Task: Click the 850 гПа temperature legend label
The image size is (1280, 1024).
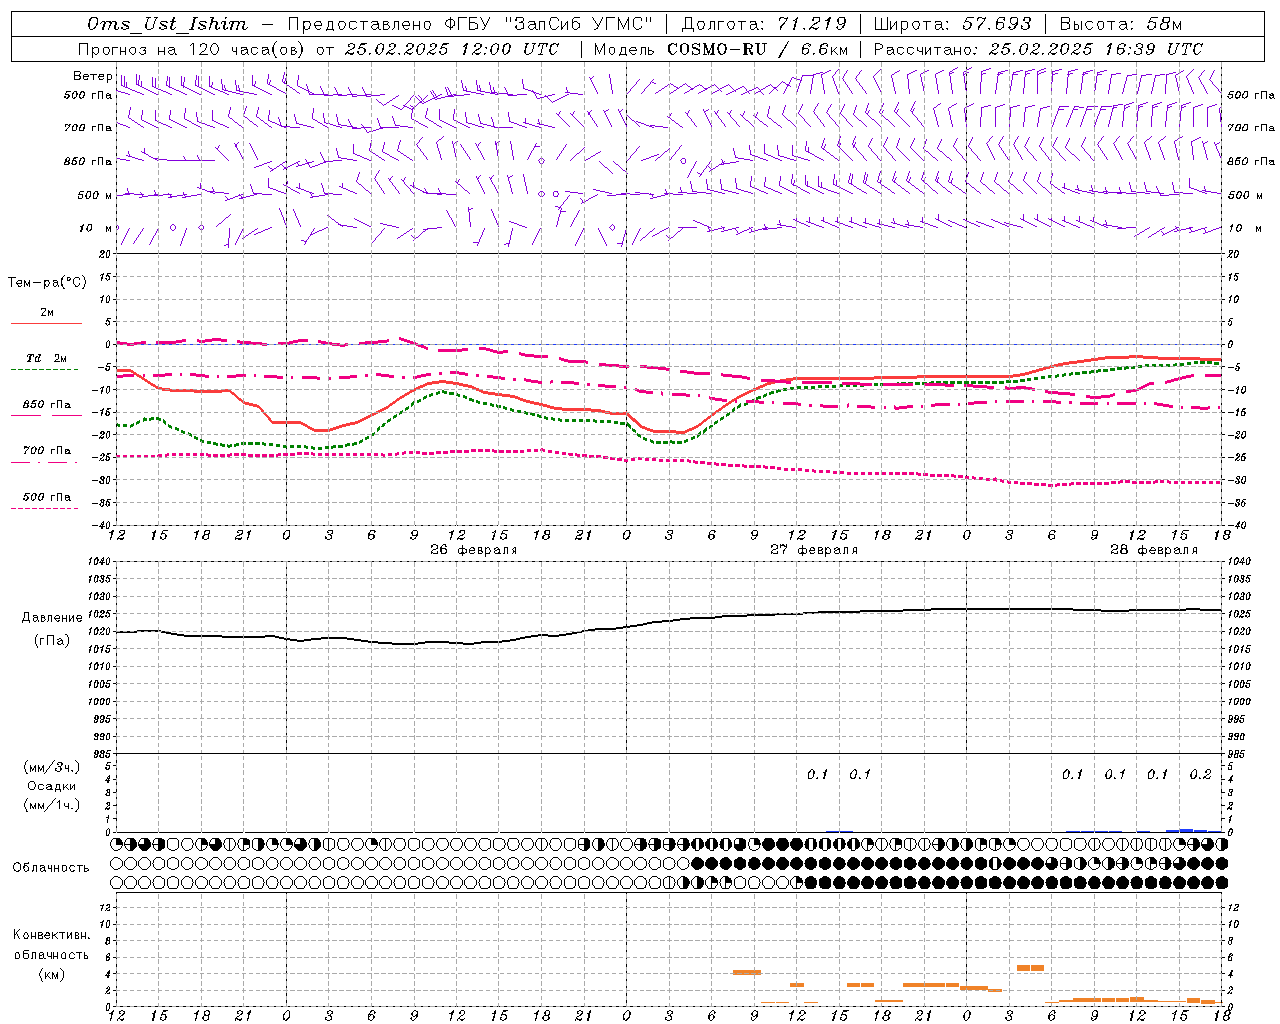Action: point(46,405)
